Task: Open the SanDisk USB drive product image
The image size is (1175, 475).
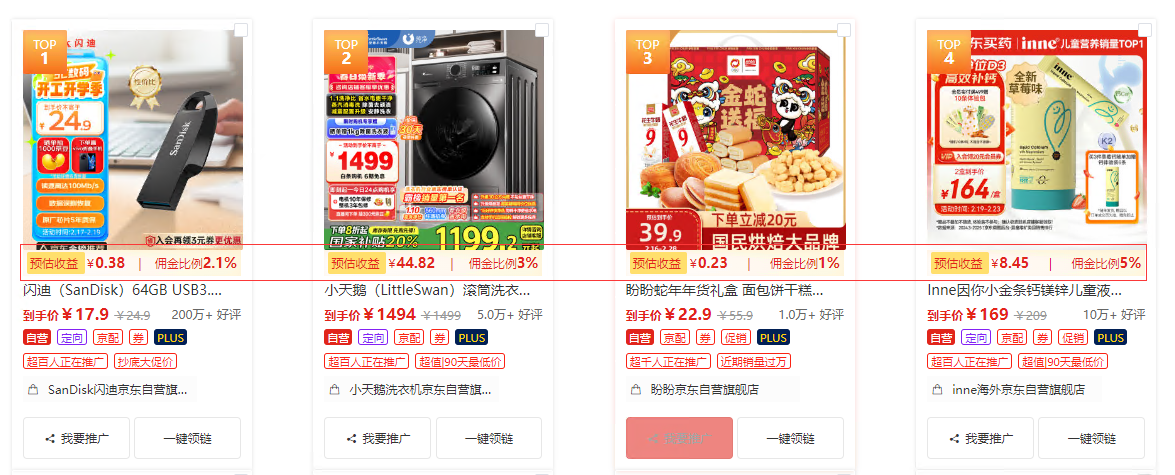Action: point(133,139)
